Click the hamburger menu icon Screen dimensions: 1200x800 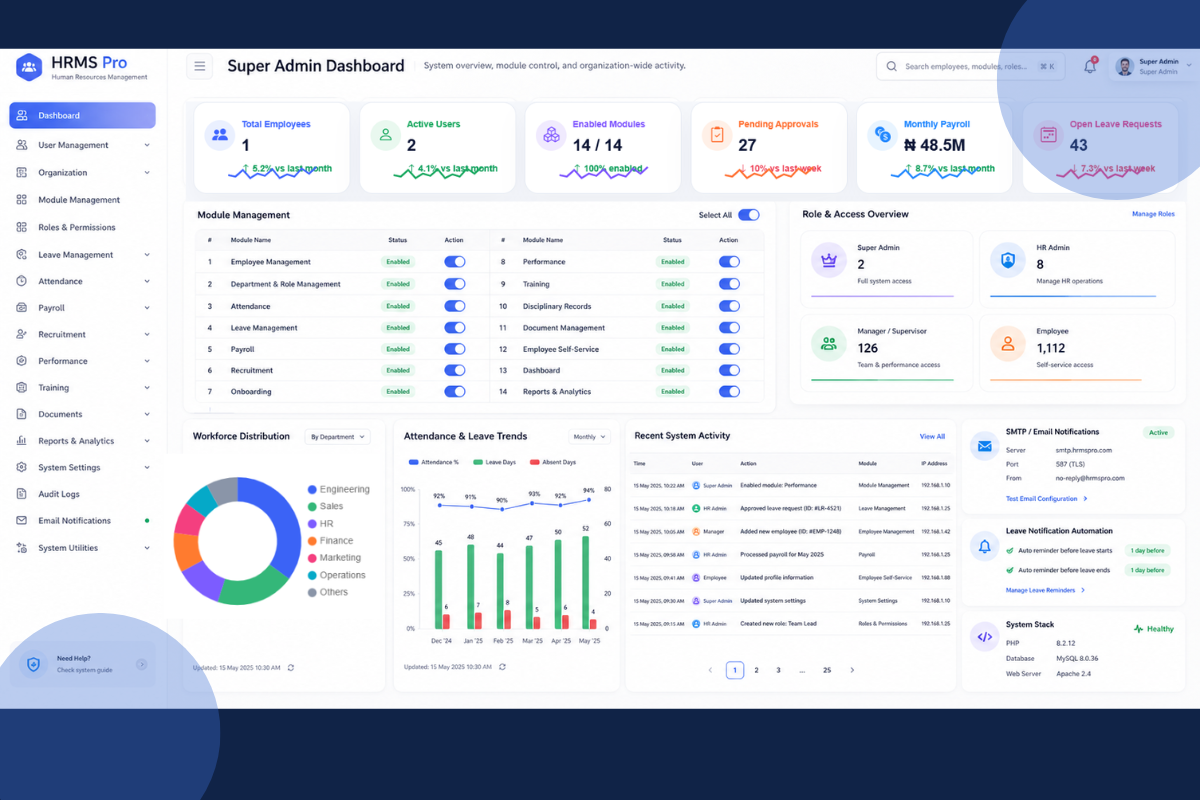click(x=199, y=66)
